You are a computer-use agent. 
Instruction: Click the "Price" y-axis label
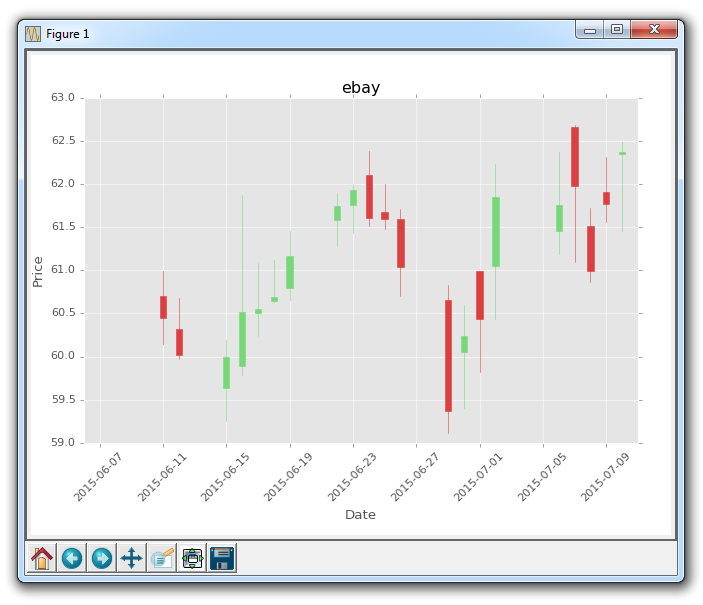38,271
